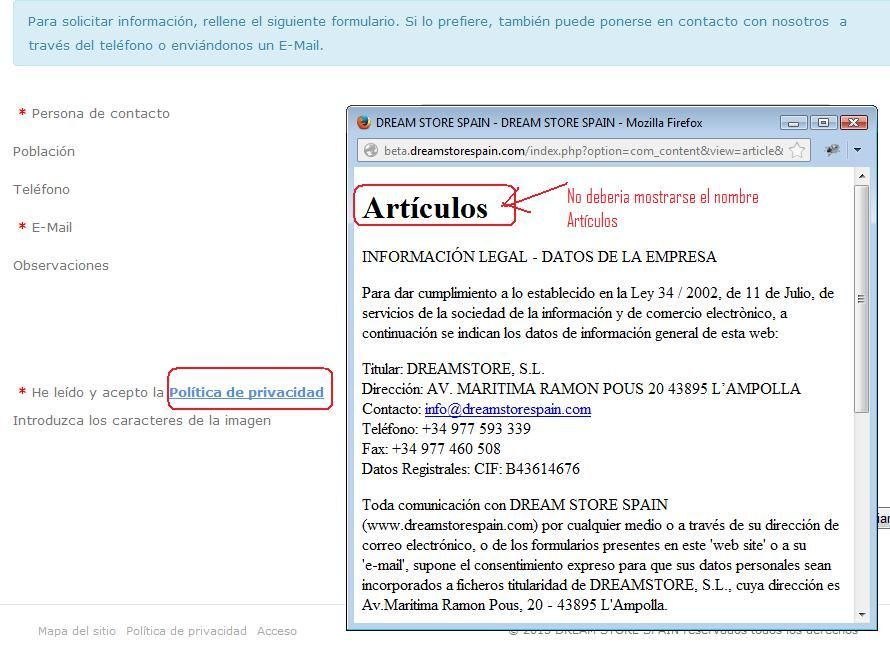Screen dimensions: 890x656
Task: Click the popup URL address field
Action: click(x=583, y=150)
